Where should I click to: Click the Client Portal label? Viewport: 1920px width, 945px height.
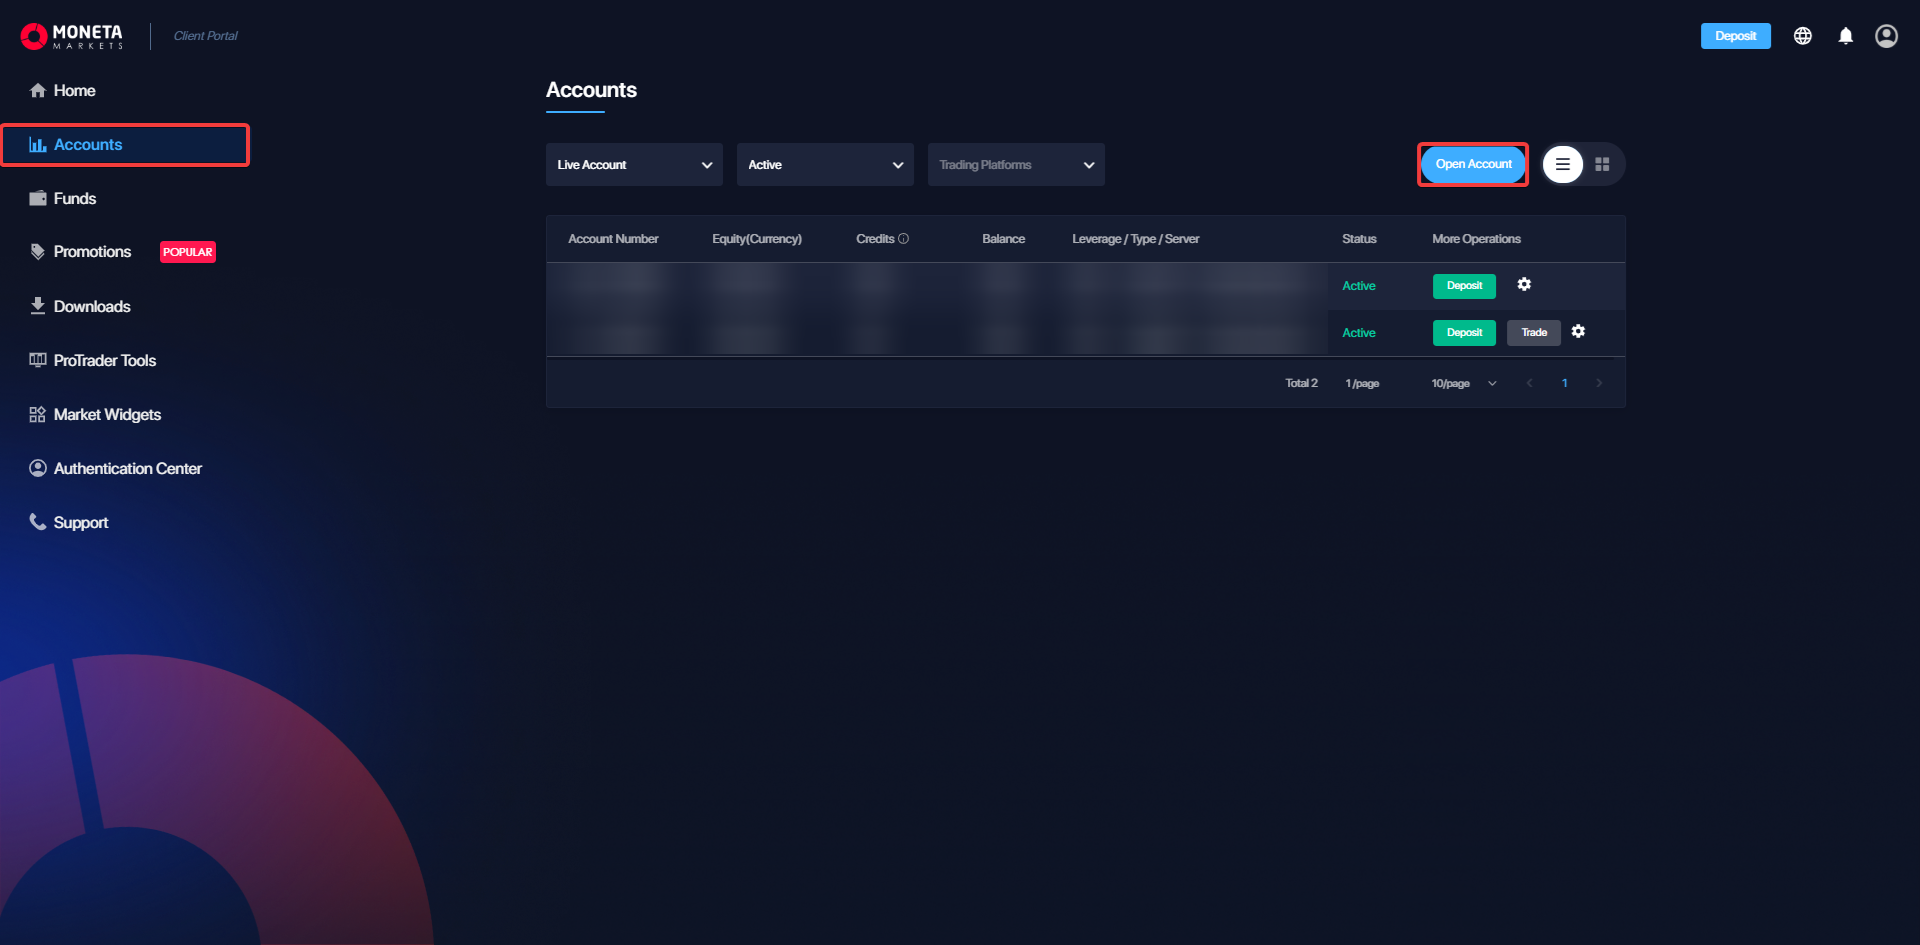point(206,36)
